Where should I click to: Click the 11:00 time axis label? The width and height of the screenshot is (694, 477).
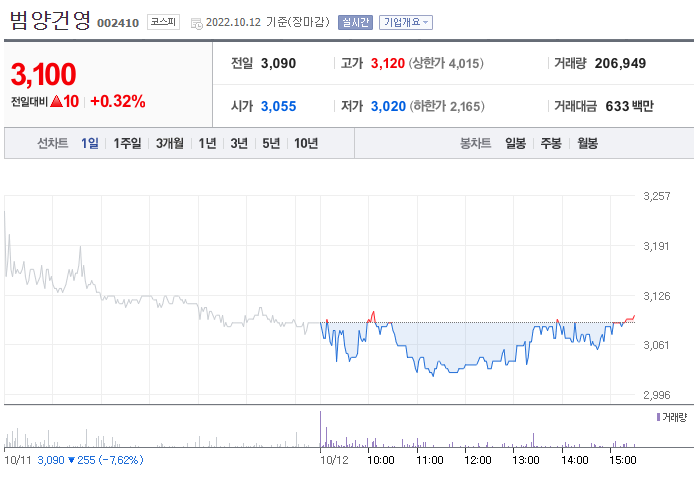pos(430,460)
